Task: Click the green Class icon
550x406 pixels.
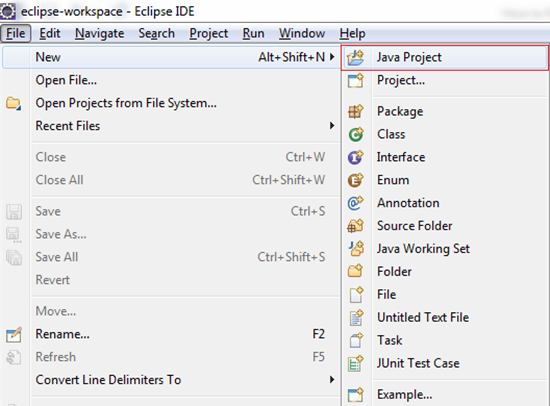Action: pyautogui.click(x=356, y=134)
